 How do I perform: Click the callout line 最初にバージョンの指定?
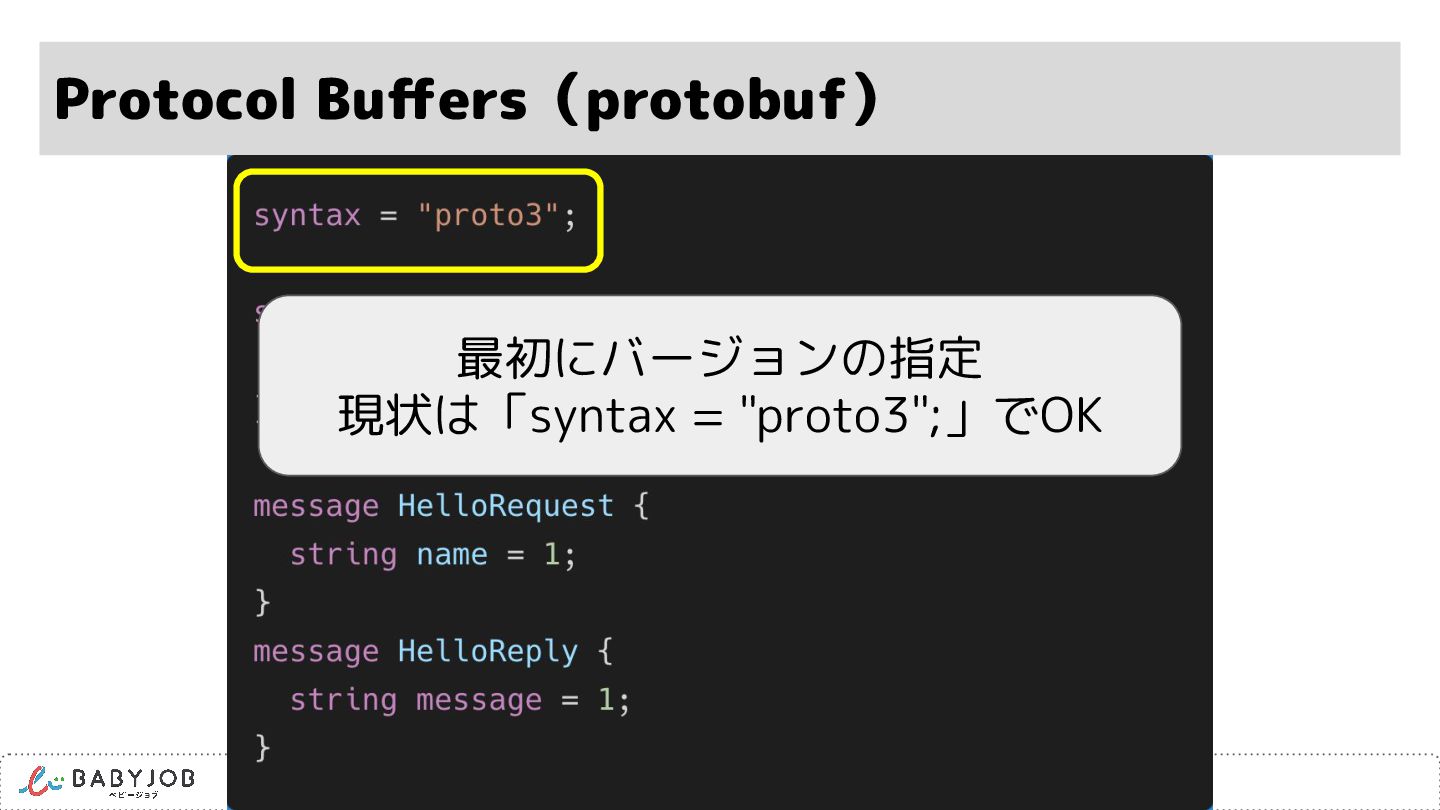(x=719, y=359)
